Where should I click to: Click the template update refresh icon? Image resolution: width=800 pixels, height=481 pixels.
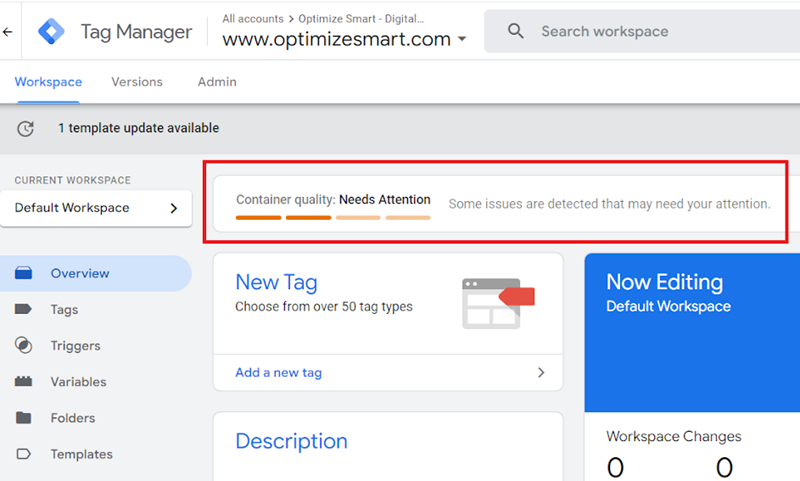point(26,129)
